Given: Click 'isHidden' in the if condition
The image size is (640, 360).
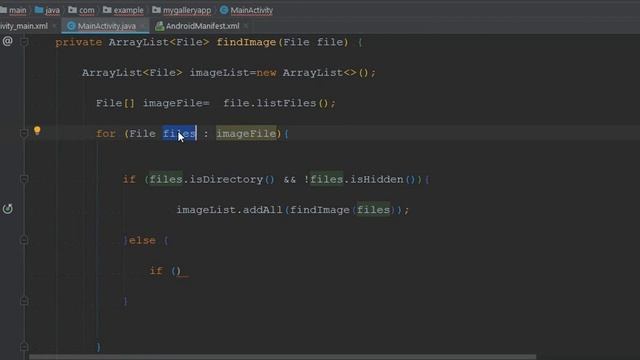Looking at the screenshot, I should pyautogui.click(x=377, y=179).
